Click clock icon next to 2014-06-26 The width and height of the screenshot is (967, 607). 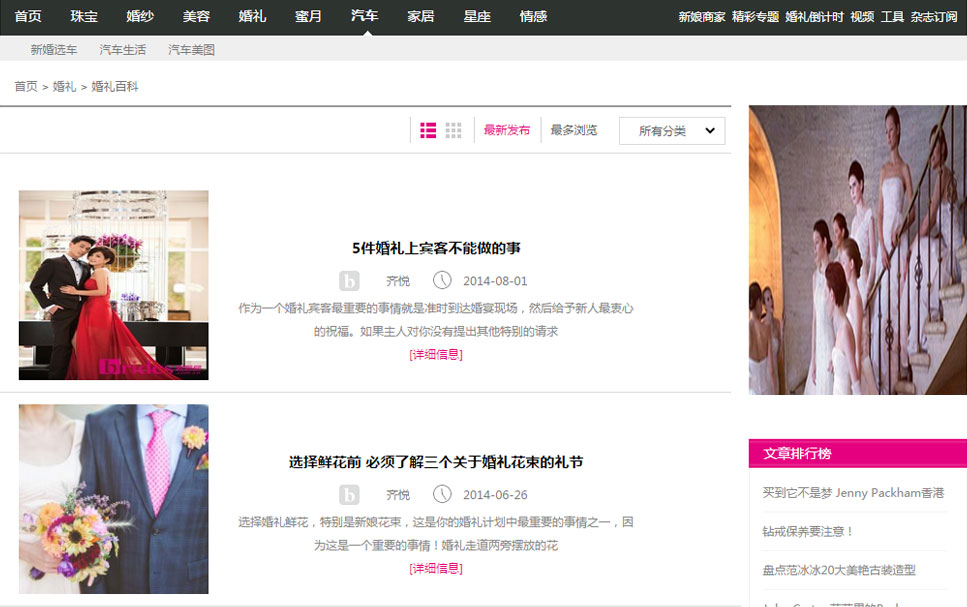pyautogui.click(x=442, y=494)
